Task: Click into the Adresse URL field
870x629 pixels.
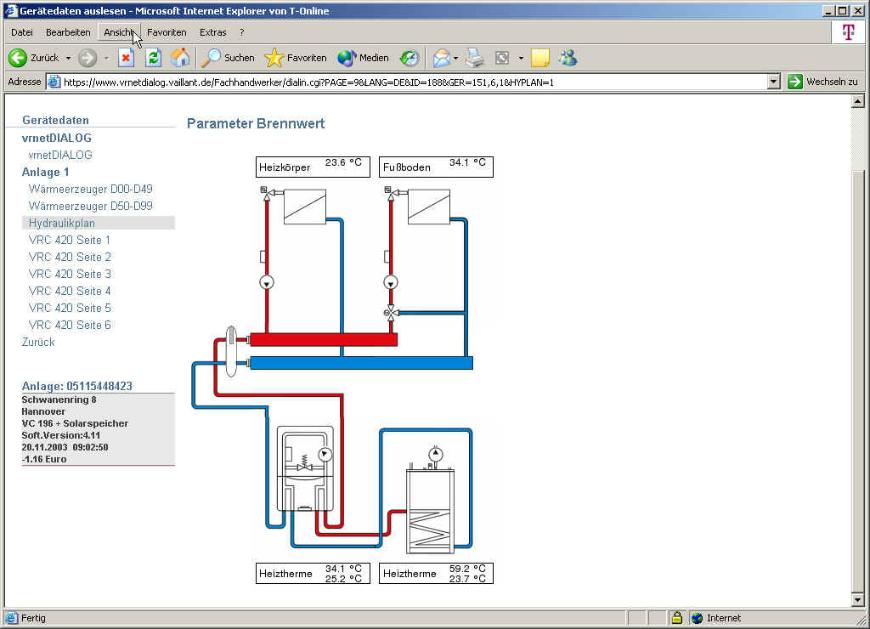Action: tap(400, 82)
